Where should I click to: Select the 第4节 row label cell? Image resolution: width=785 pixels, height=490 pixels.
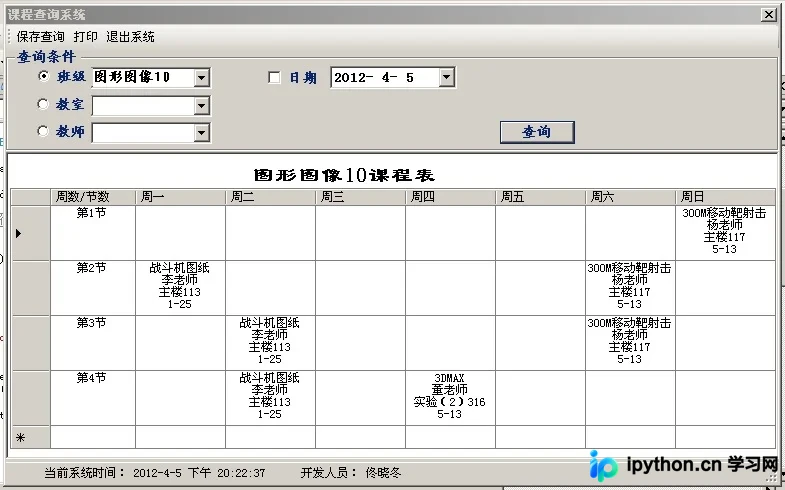93,398
